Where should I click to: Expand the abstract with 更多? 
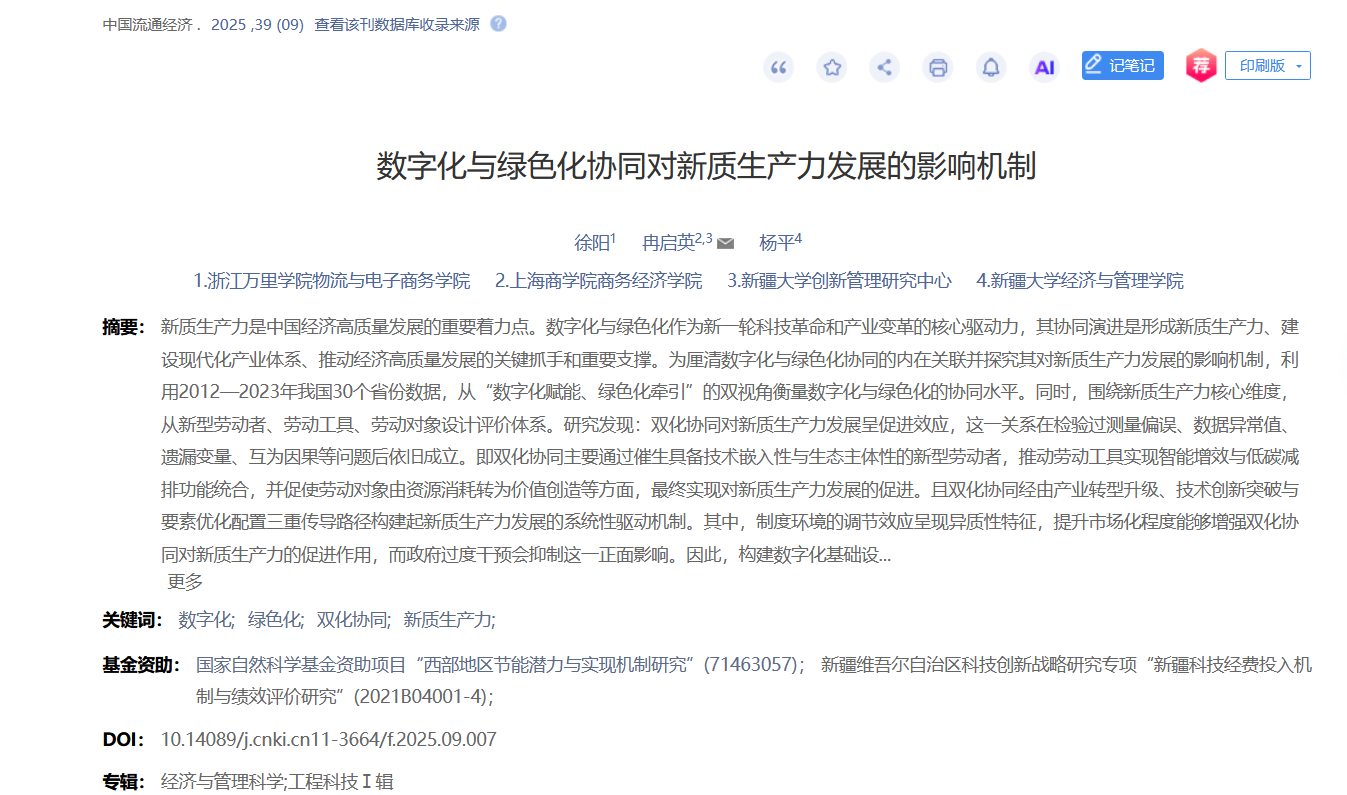(185, 582)
